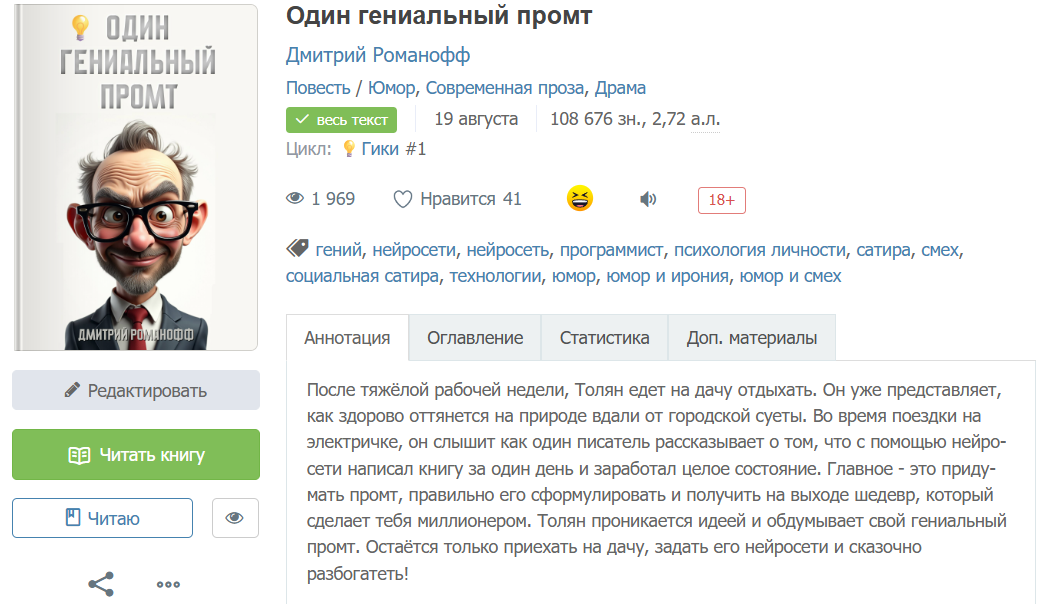
Task: Open the three-dots more options menu
Action: (x=168, y=585)
